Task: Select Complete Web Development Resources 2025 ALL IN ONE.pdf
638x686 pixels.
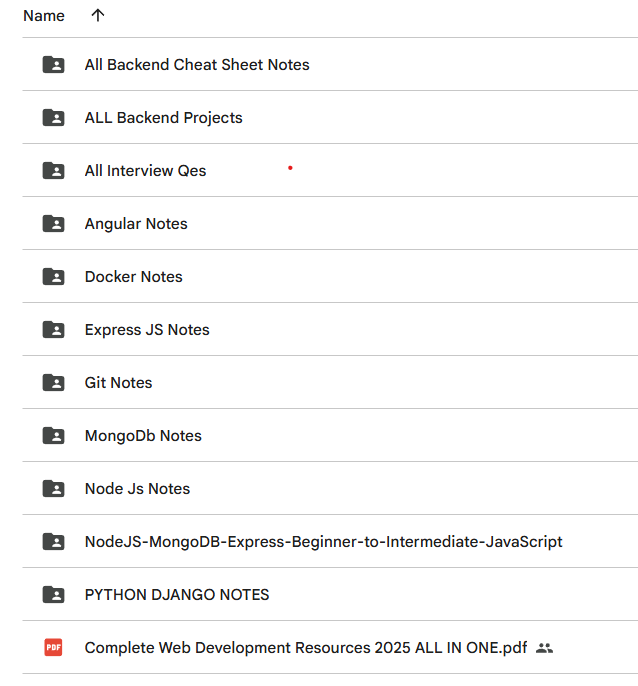Action: point(306,648)
